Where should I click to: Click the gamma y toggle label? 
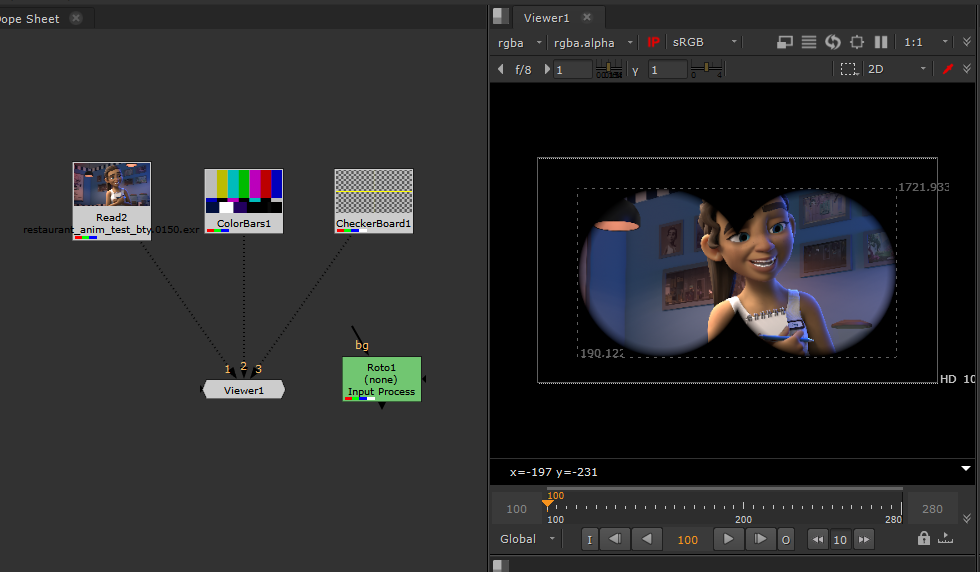635,70
